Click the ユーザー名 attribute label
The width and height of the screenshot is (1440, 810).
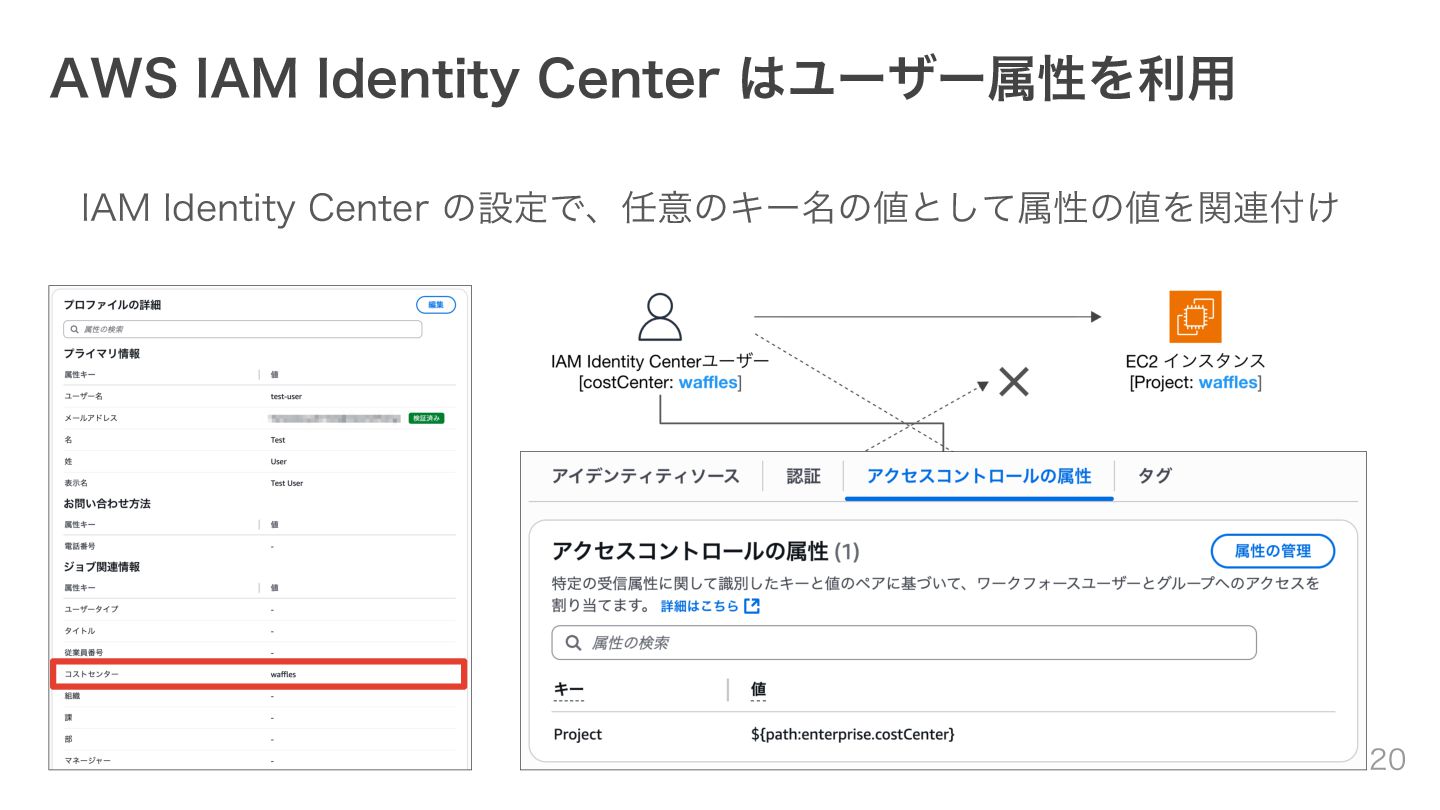[83, 397]
